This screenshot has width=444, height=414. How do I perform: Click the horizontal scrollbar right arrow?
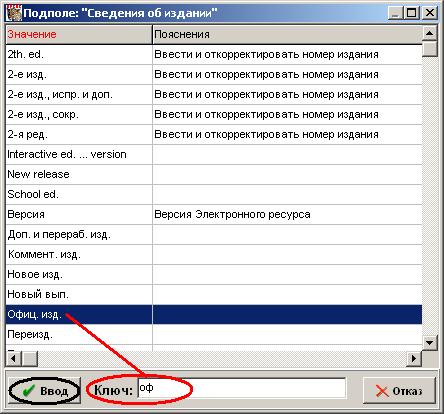414,359
